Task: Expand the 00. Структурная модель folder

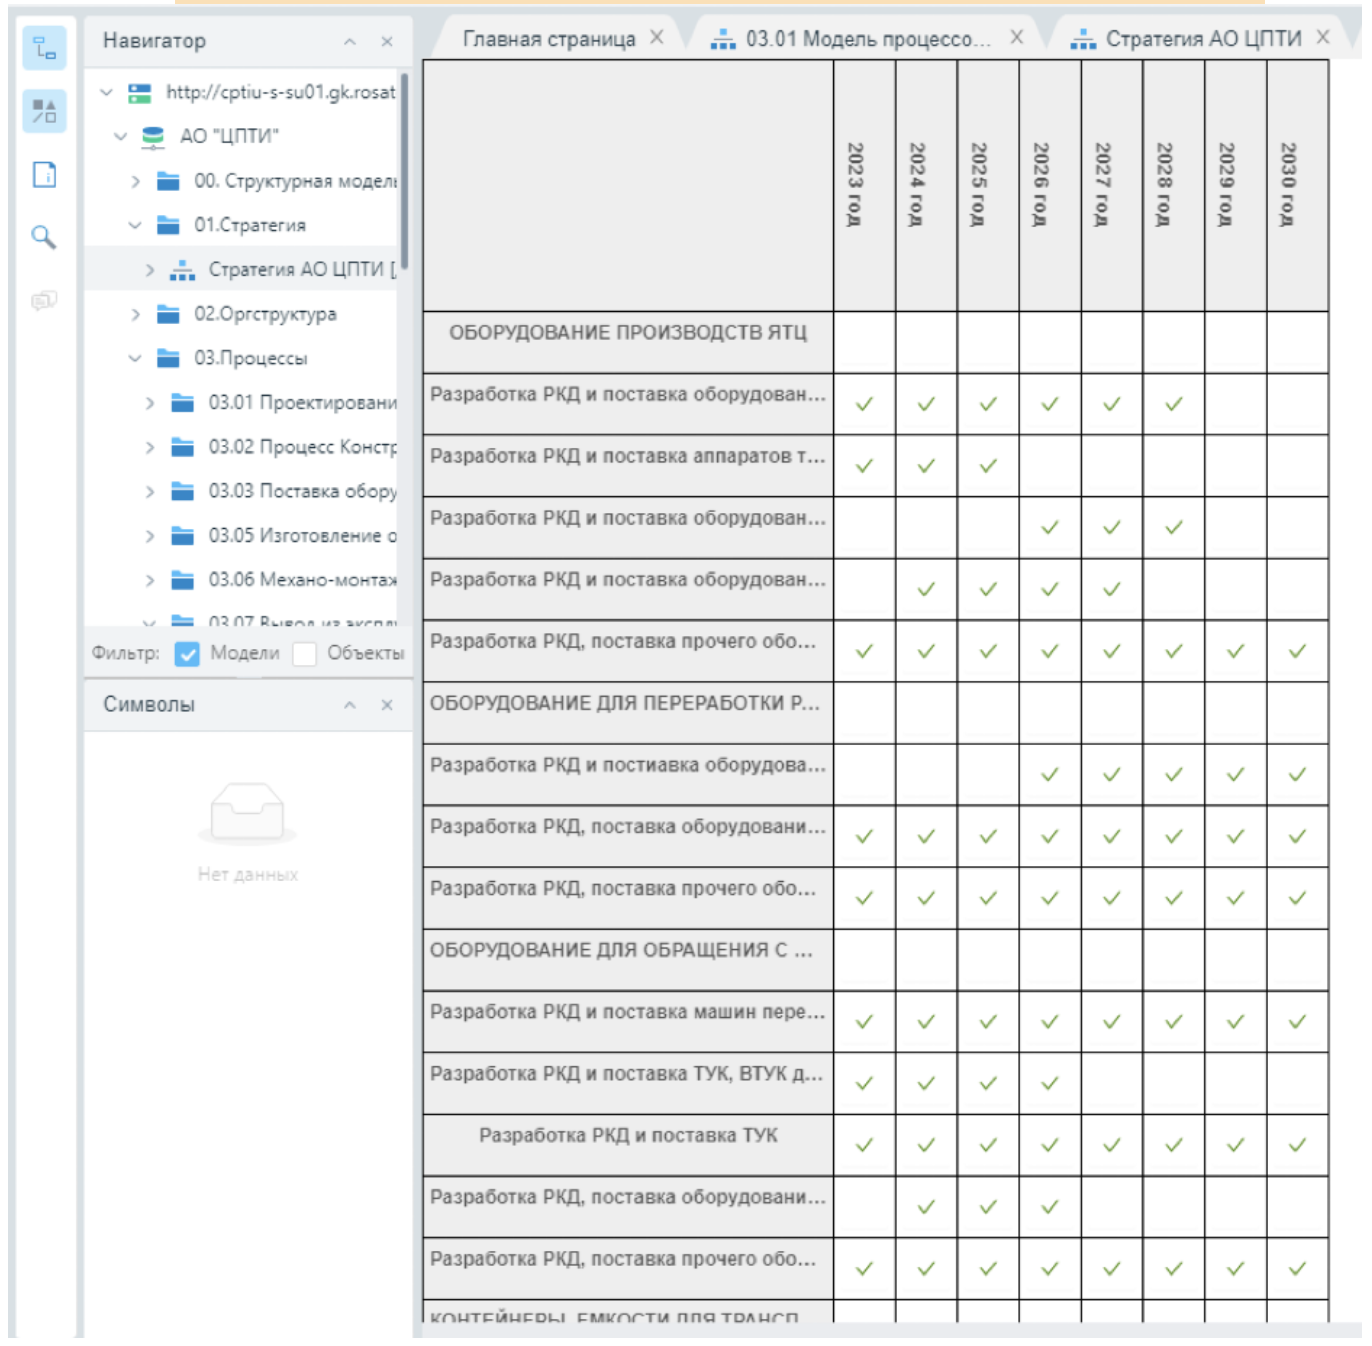Action: [x=135, y=181]
